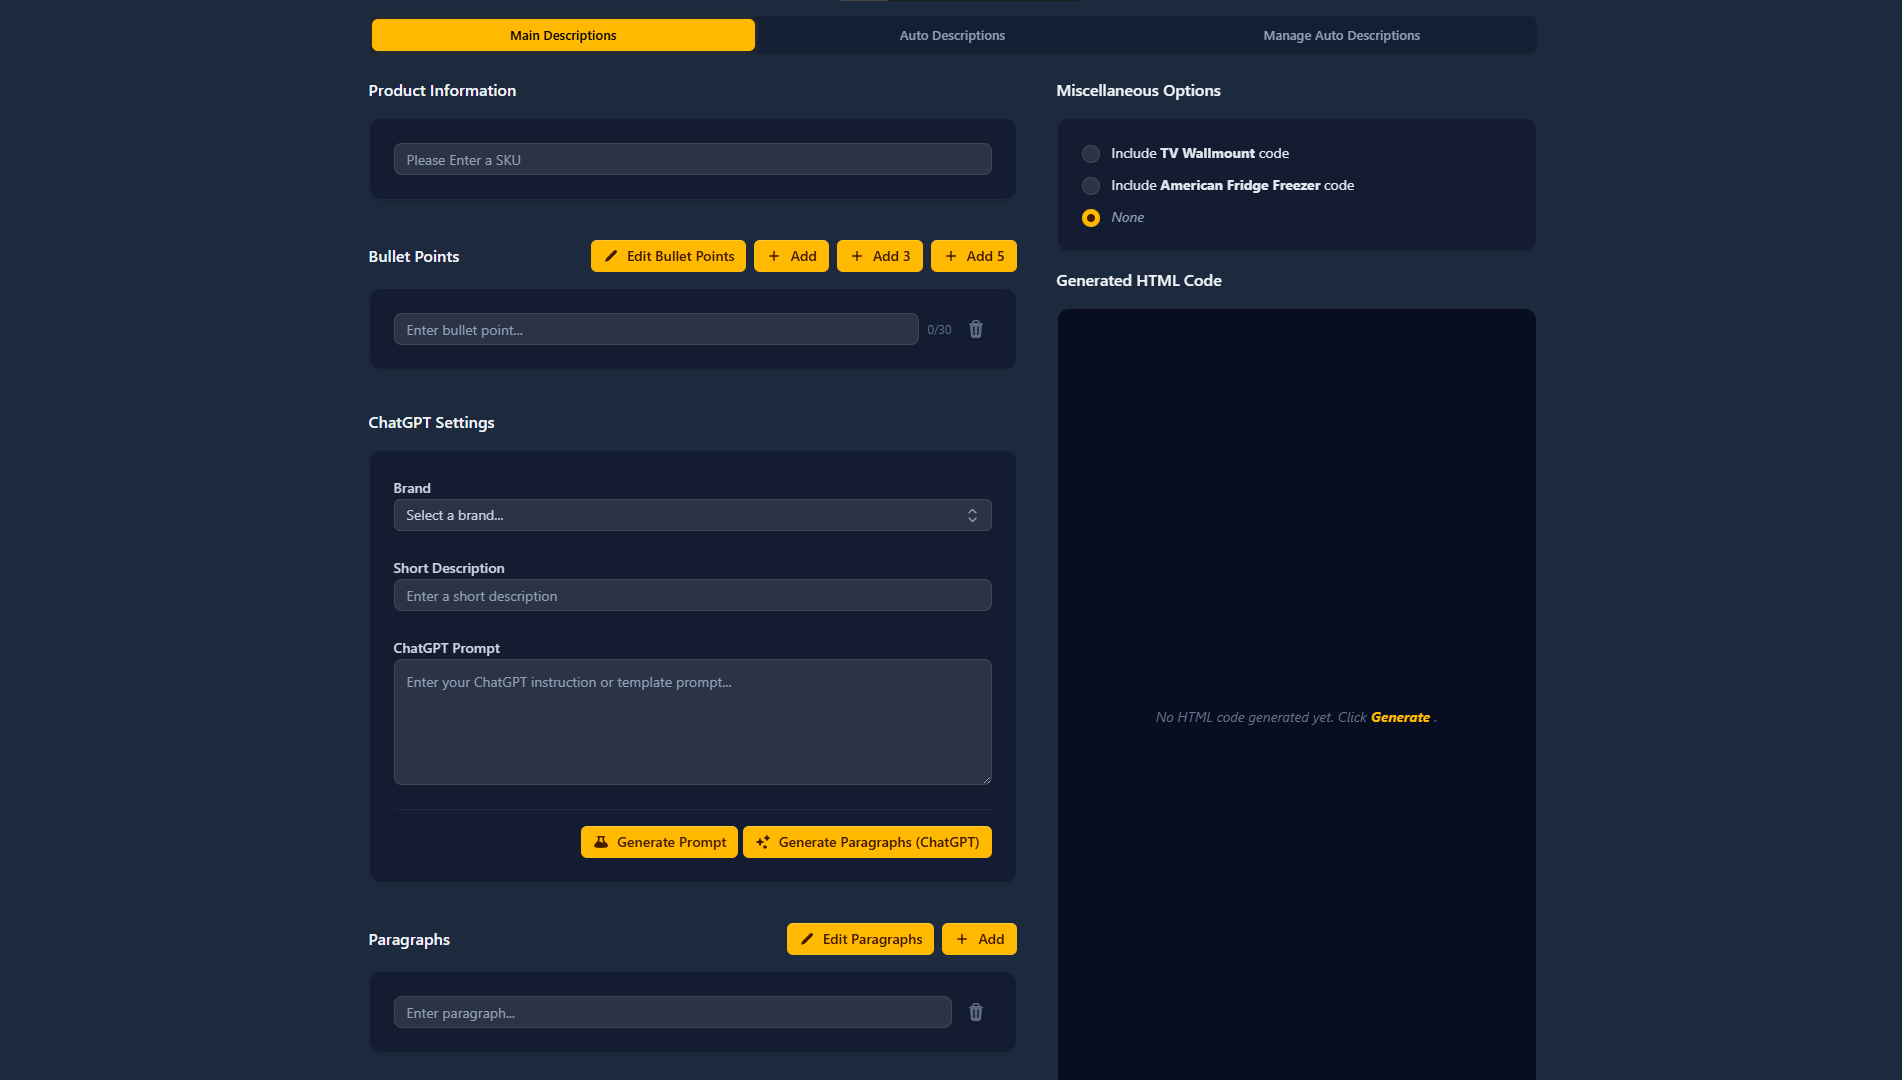The width and height of the screenshot is (1902, 1080).
Task: Click the flask icon on Generate Prompt
Action: [x=600, y=841]
